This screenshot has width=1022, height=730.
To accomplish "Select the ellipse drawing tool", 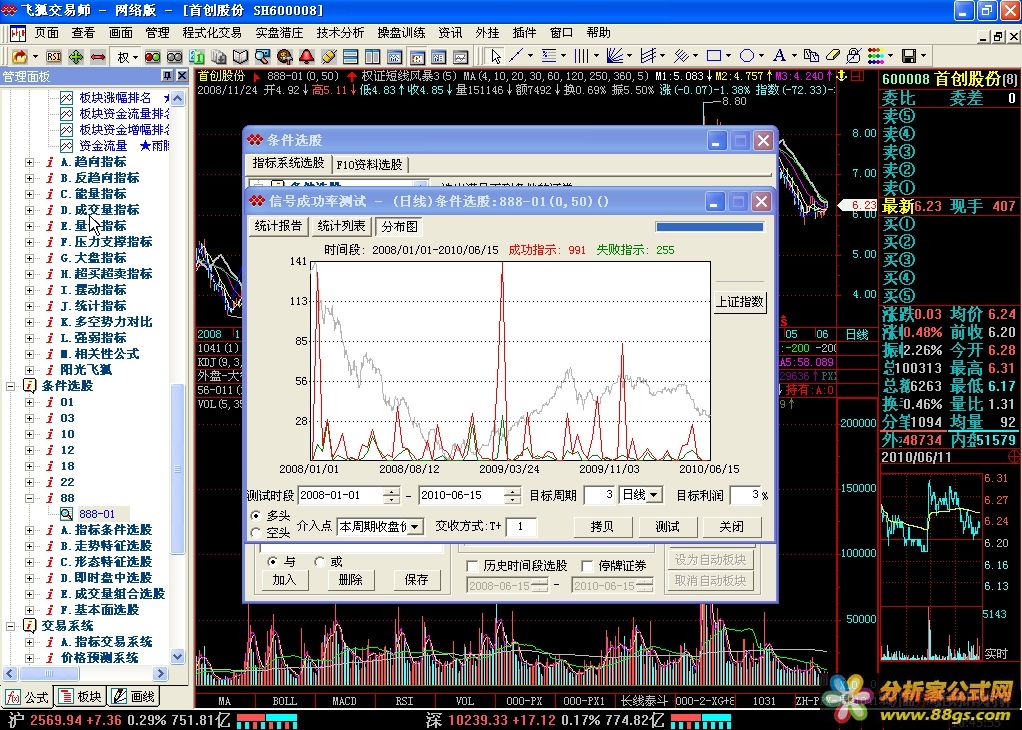I will (x=747, y=57).
